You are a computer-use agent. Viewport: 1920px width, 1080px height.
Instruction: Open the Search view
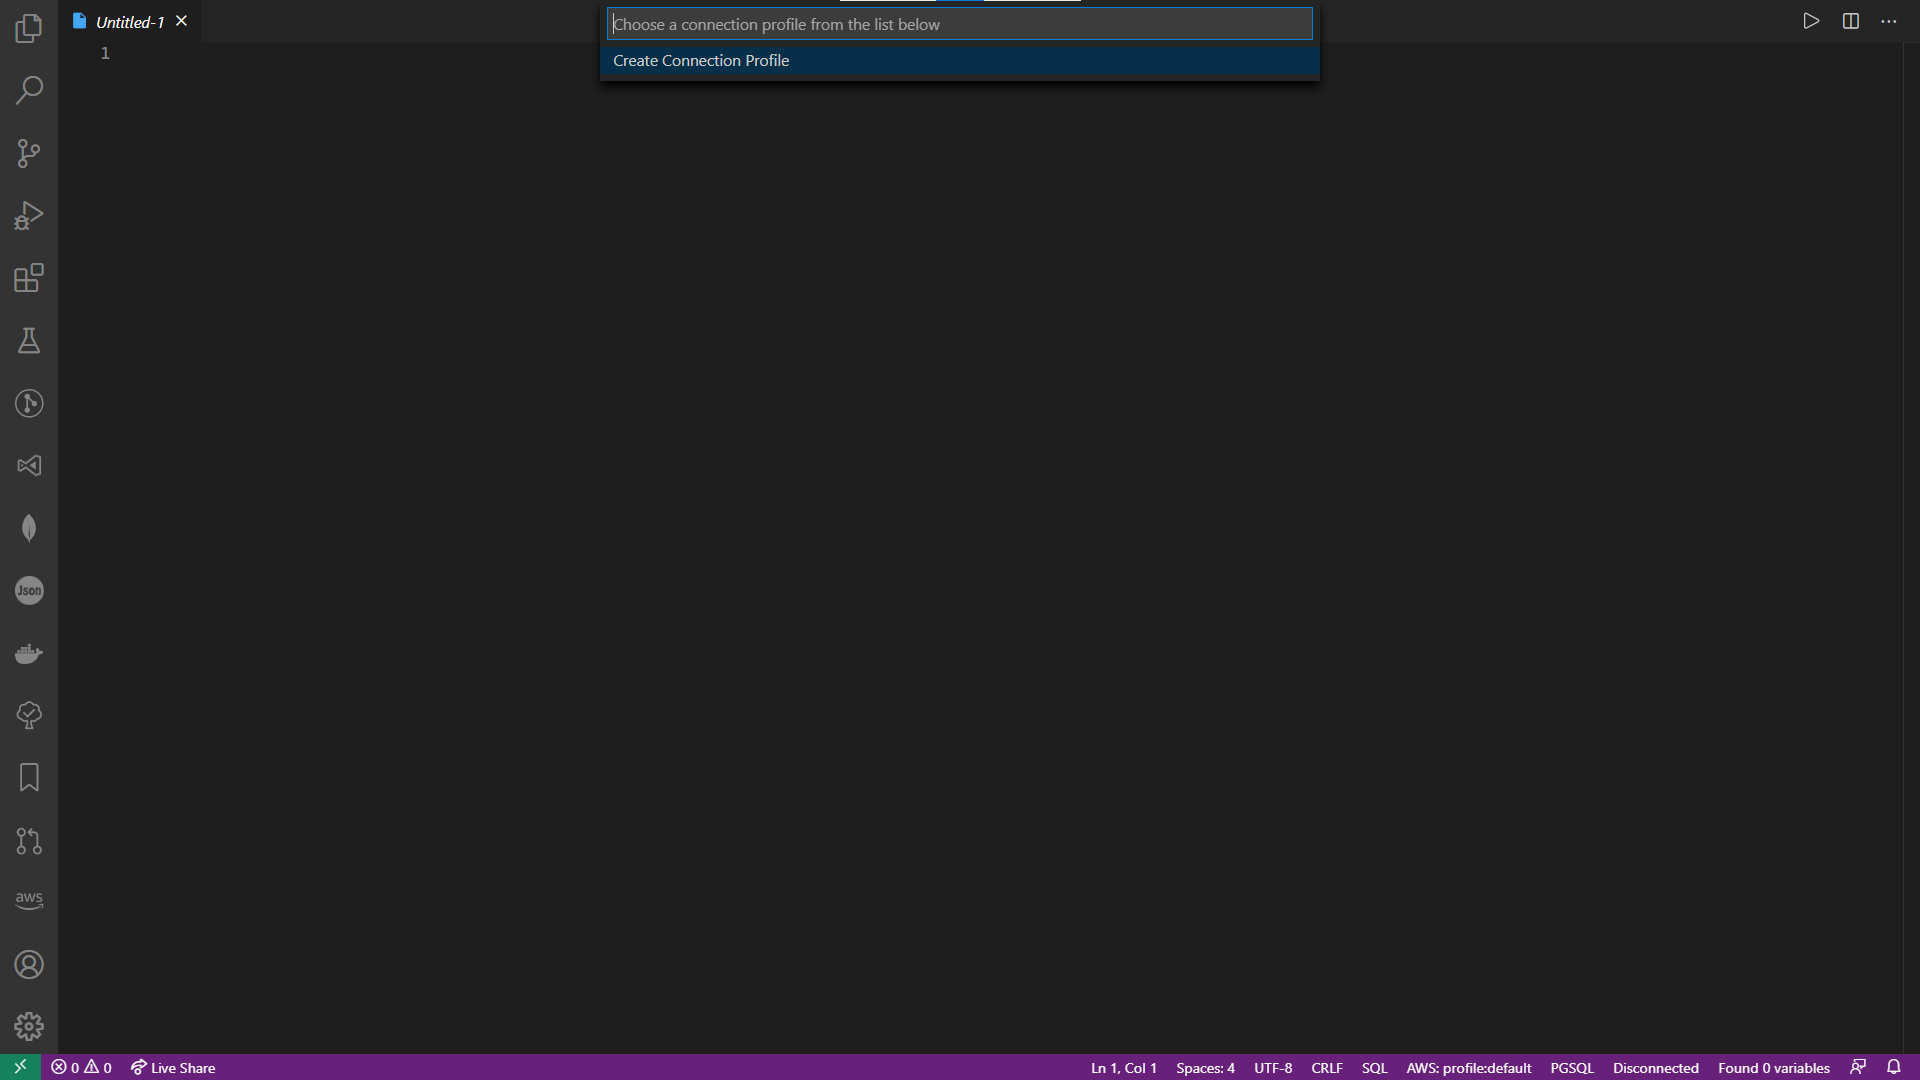29,90
